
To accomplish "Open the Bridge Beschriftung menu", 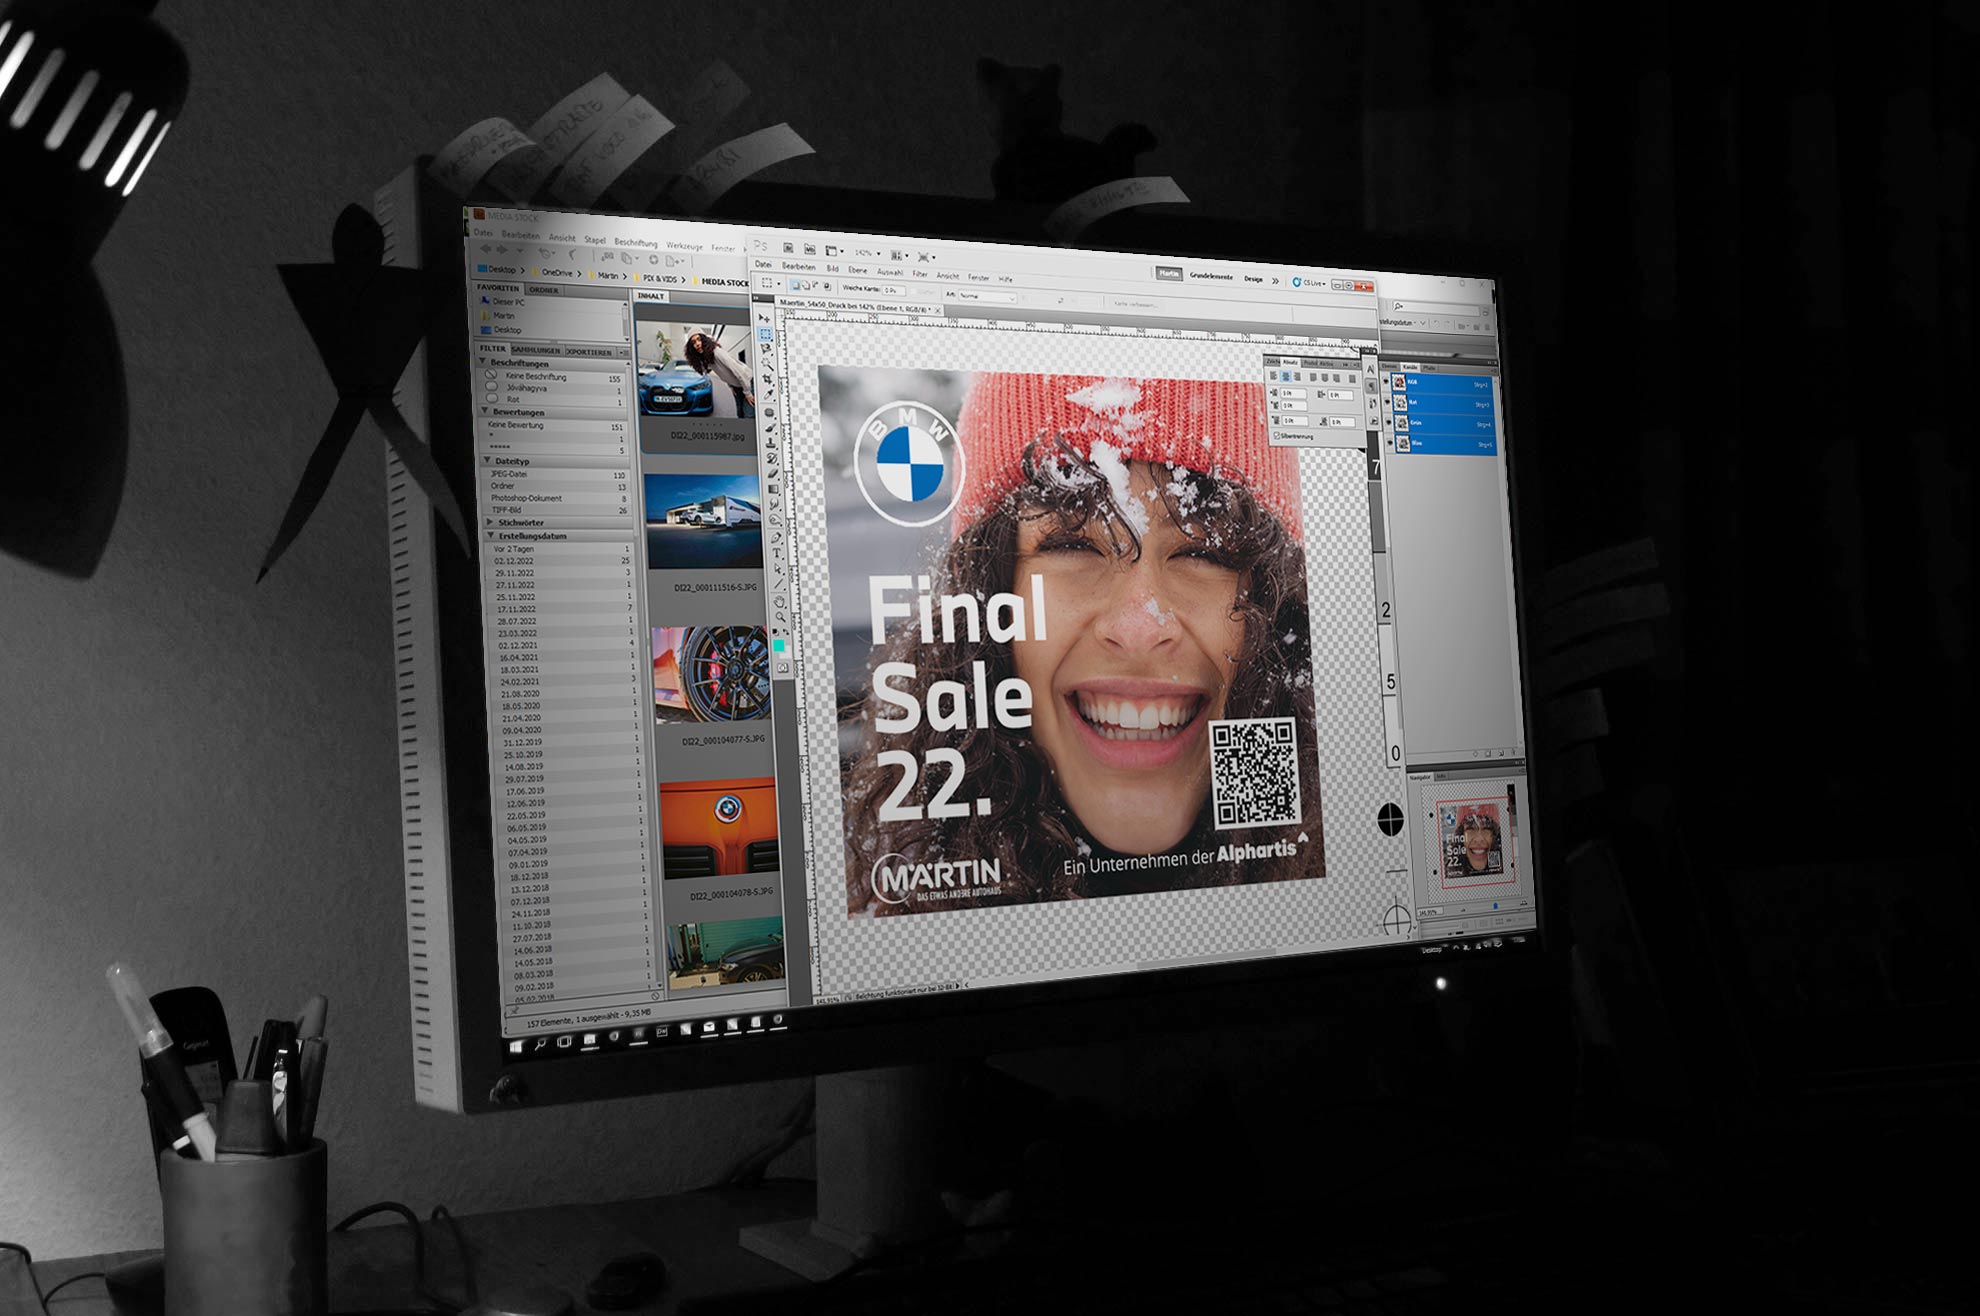I will click(636, 243).
